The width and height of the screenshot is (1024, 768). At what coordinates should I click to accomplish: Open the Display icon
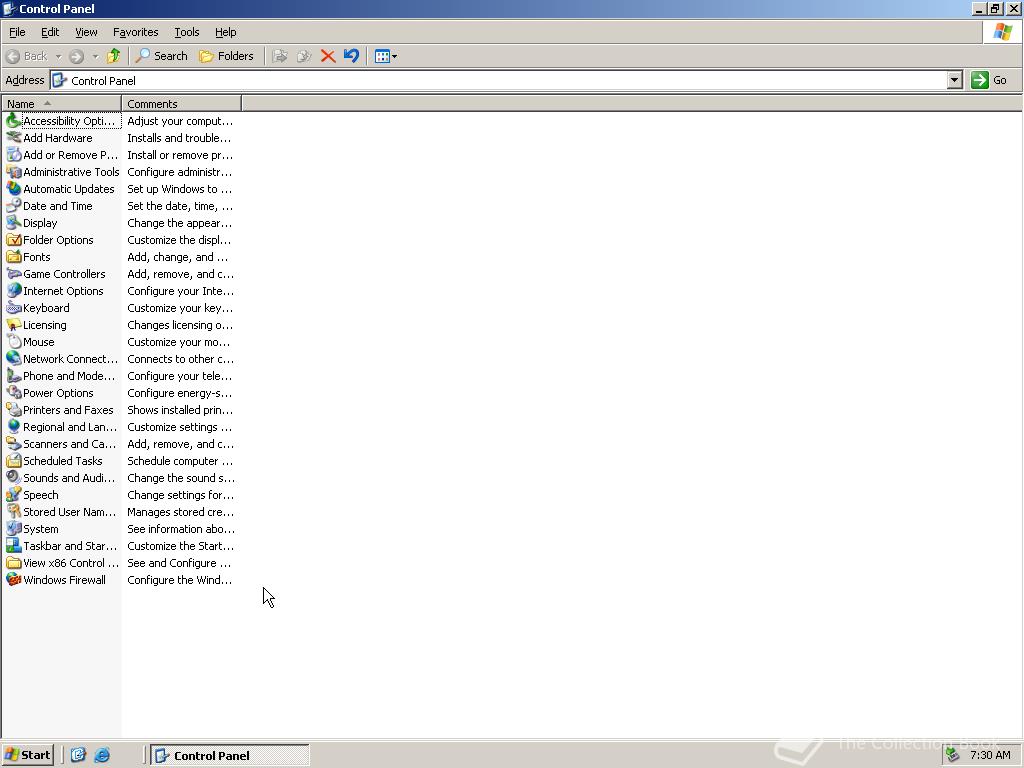click(x=14, y=223)
